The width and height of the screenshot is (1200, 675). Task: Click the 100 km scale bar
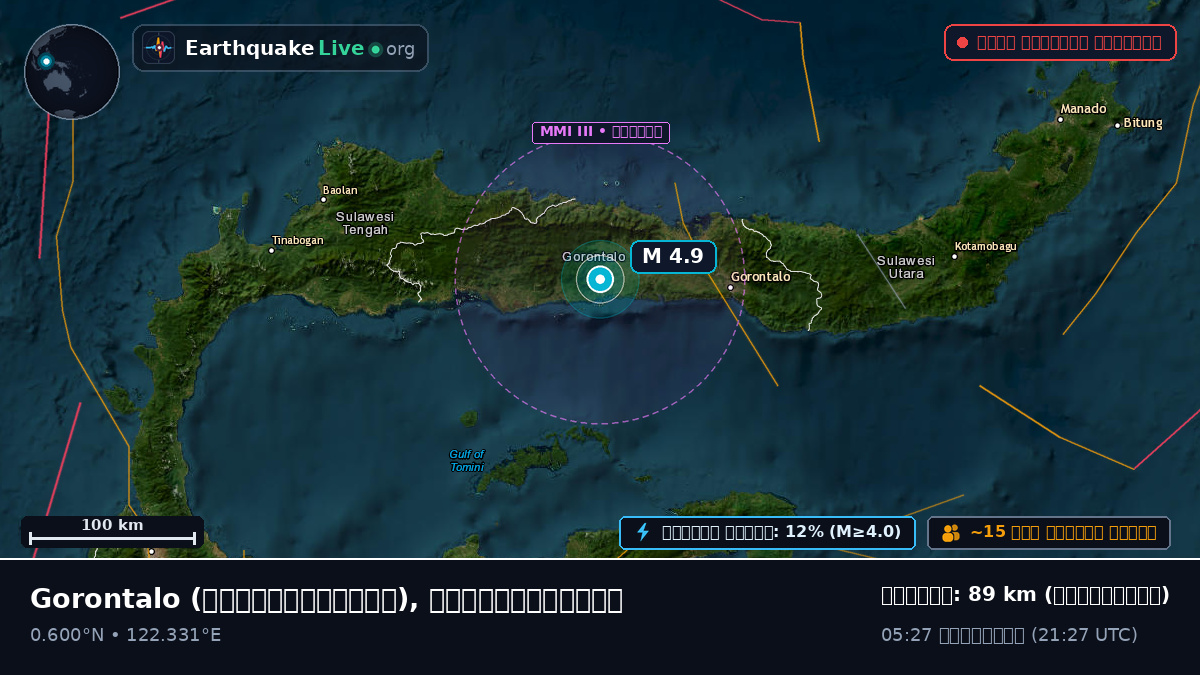pyautogui.click(x=112, y=531)
